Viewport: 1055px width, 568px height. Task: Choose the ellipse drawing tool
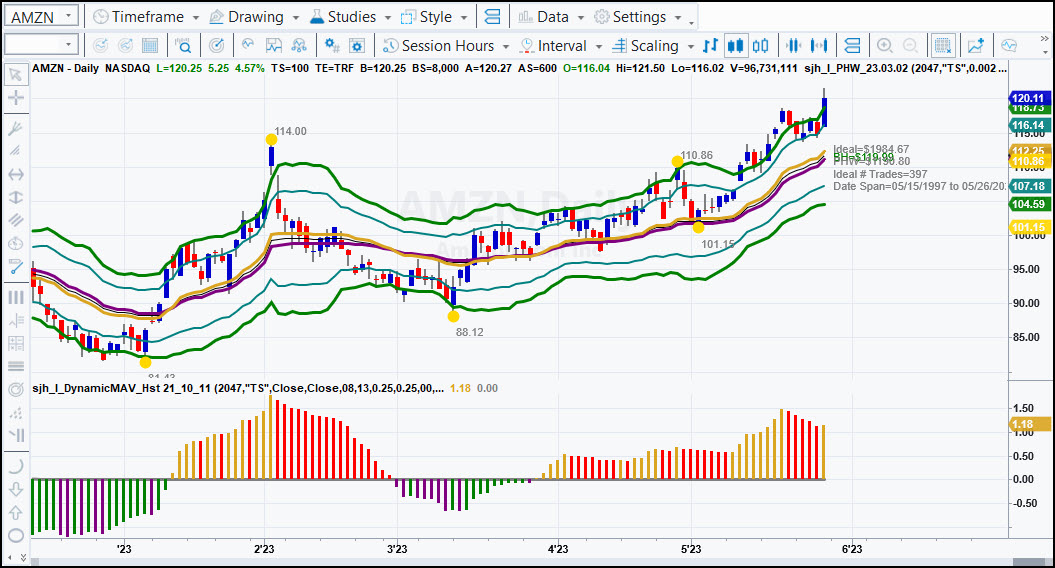pyautogui.click(x=15, y=536)
